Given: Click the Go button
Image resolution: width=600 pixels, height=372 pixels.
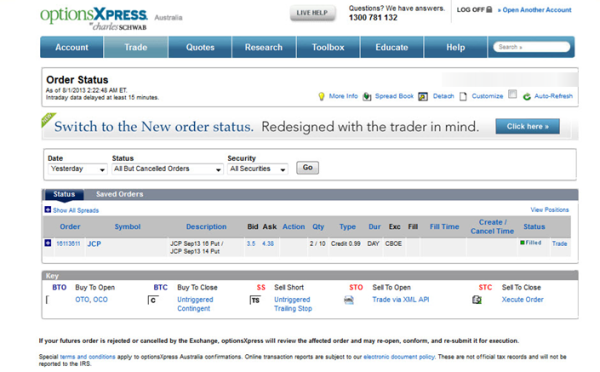Looking at the screenshot, I should point(308,168).
